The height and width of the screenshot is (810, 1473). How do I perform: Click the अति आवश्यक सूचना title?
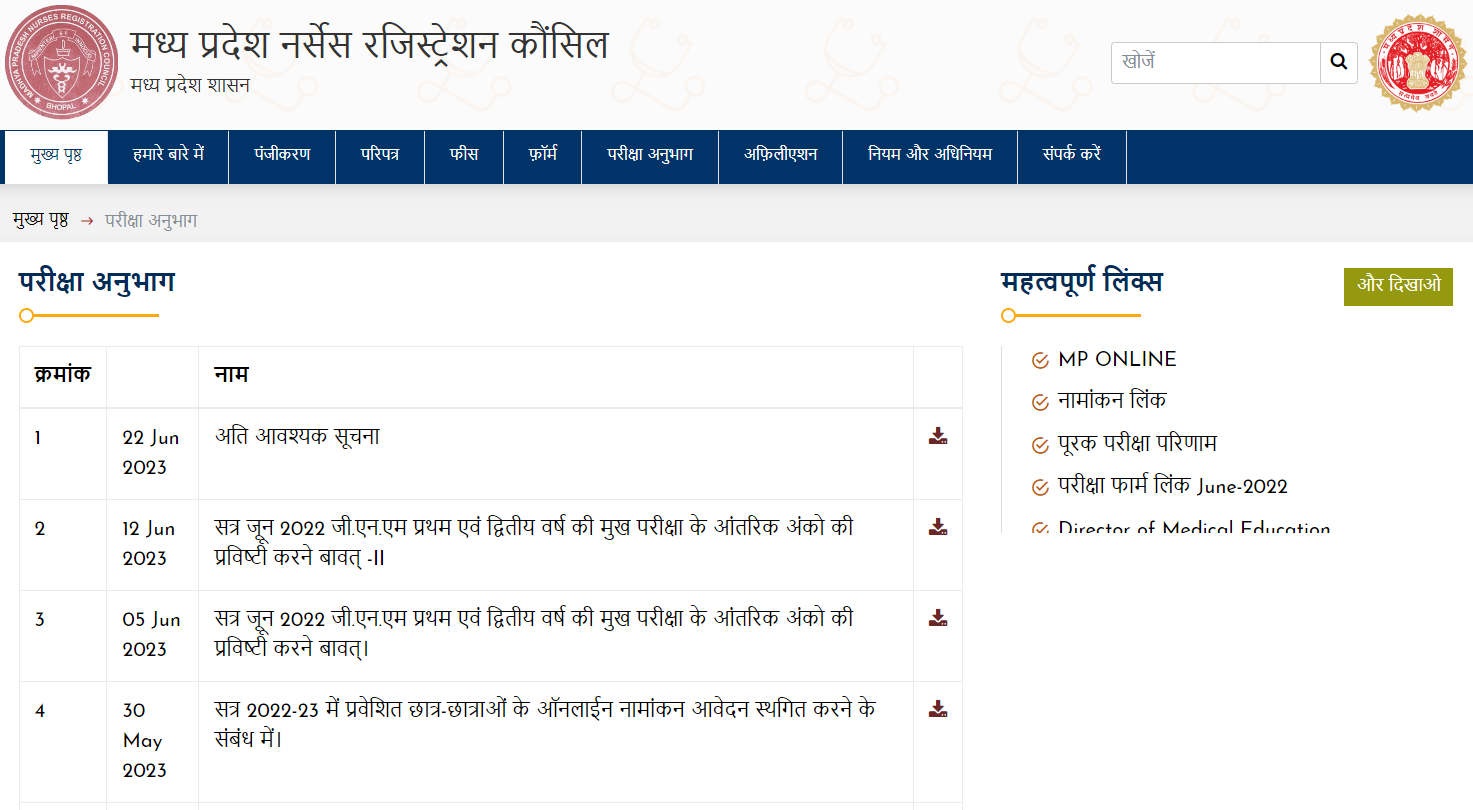point(297,437)
